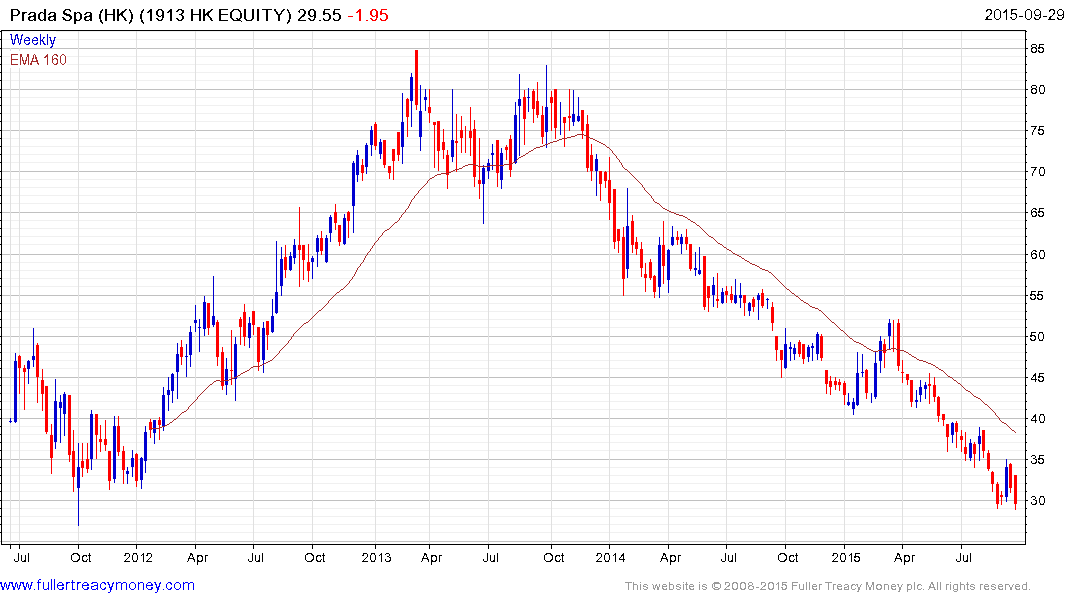Click the 45 price axis label
The image size is (1075, 600).
1037,378
